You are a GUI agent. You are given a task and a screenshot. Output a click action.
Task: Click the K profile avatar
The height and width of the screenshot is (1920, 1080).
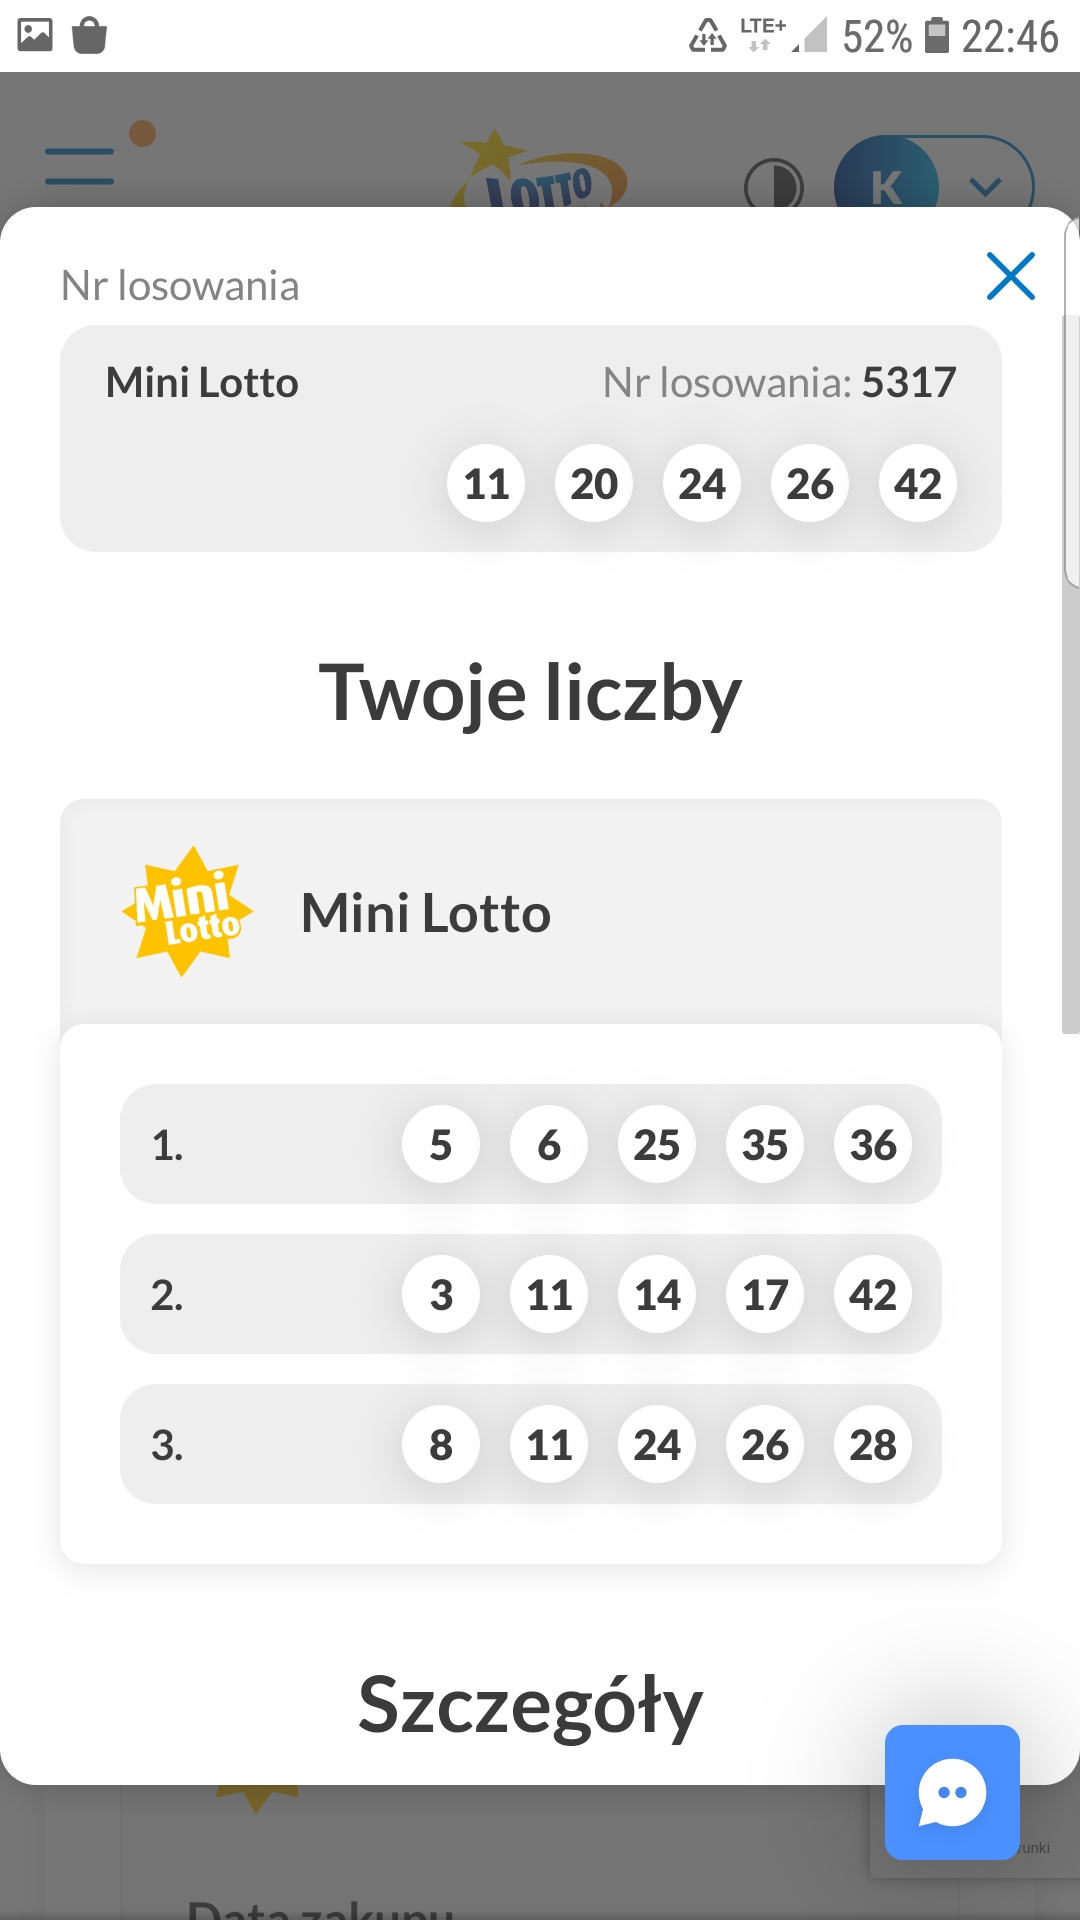coord(886,184)
